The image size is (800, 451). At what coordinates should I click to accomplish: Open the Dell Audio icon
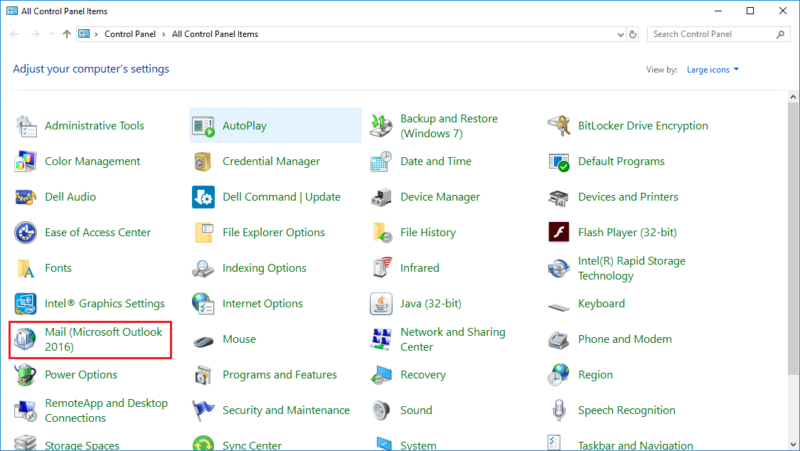(x=26, y=197)
